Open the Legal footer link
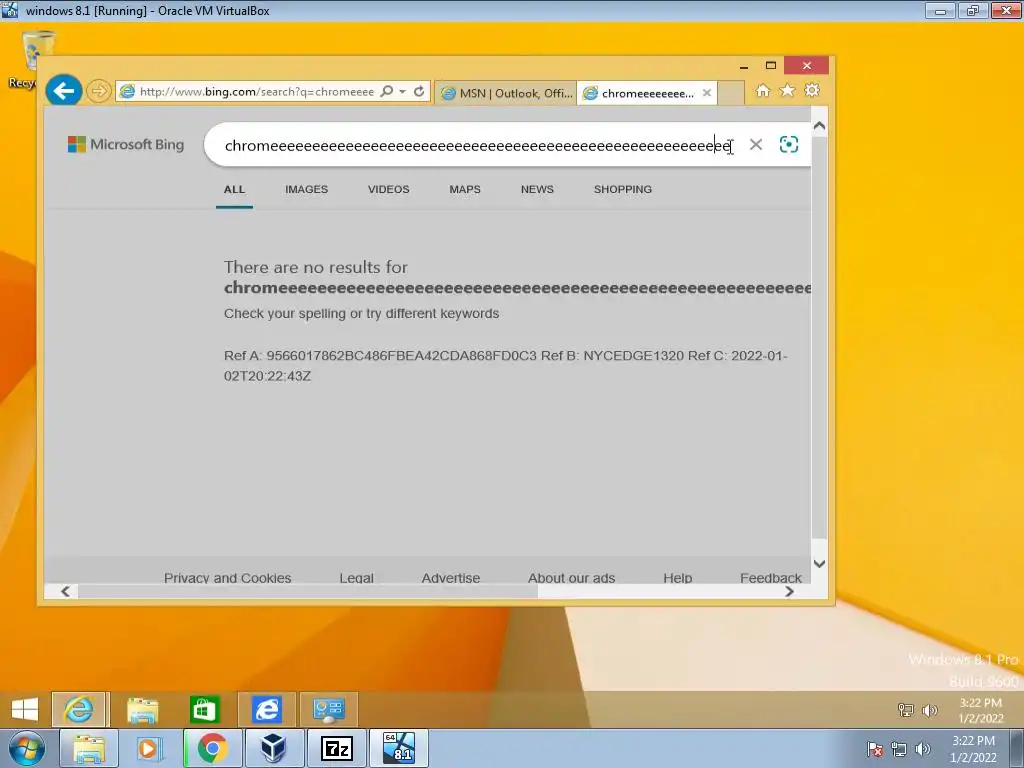This screenshot has width=1024, height=768. tap(357, 578)
